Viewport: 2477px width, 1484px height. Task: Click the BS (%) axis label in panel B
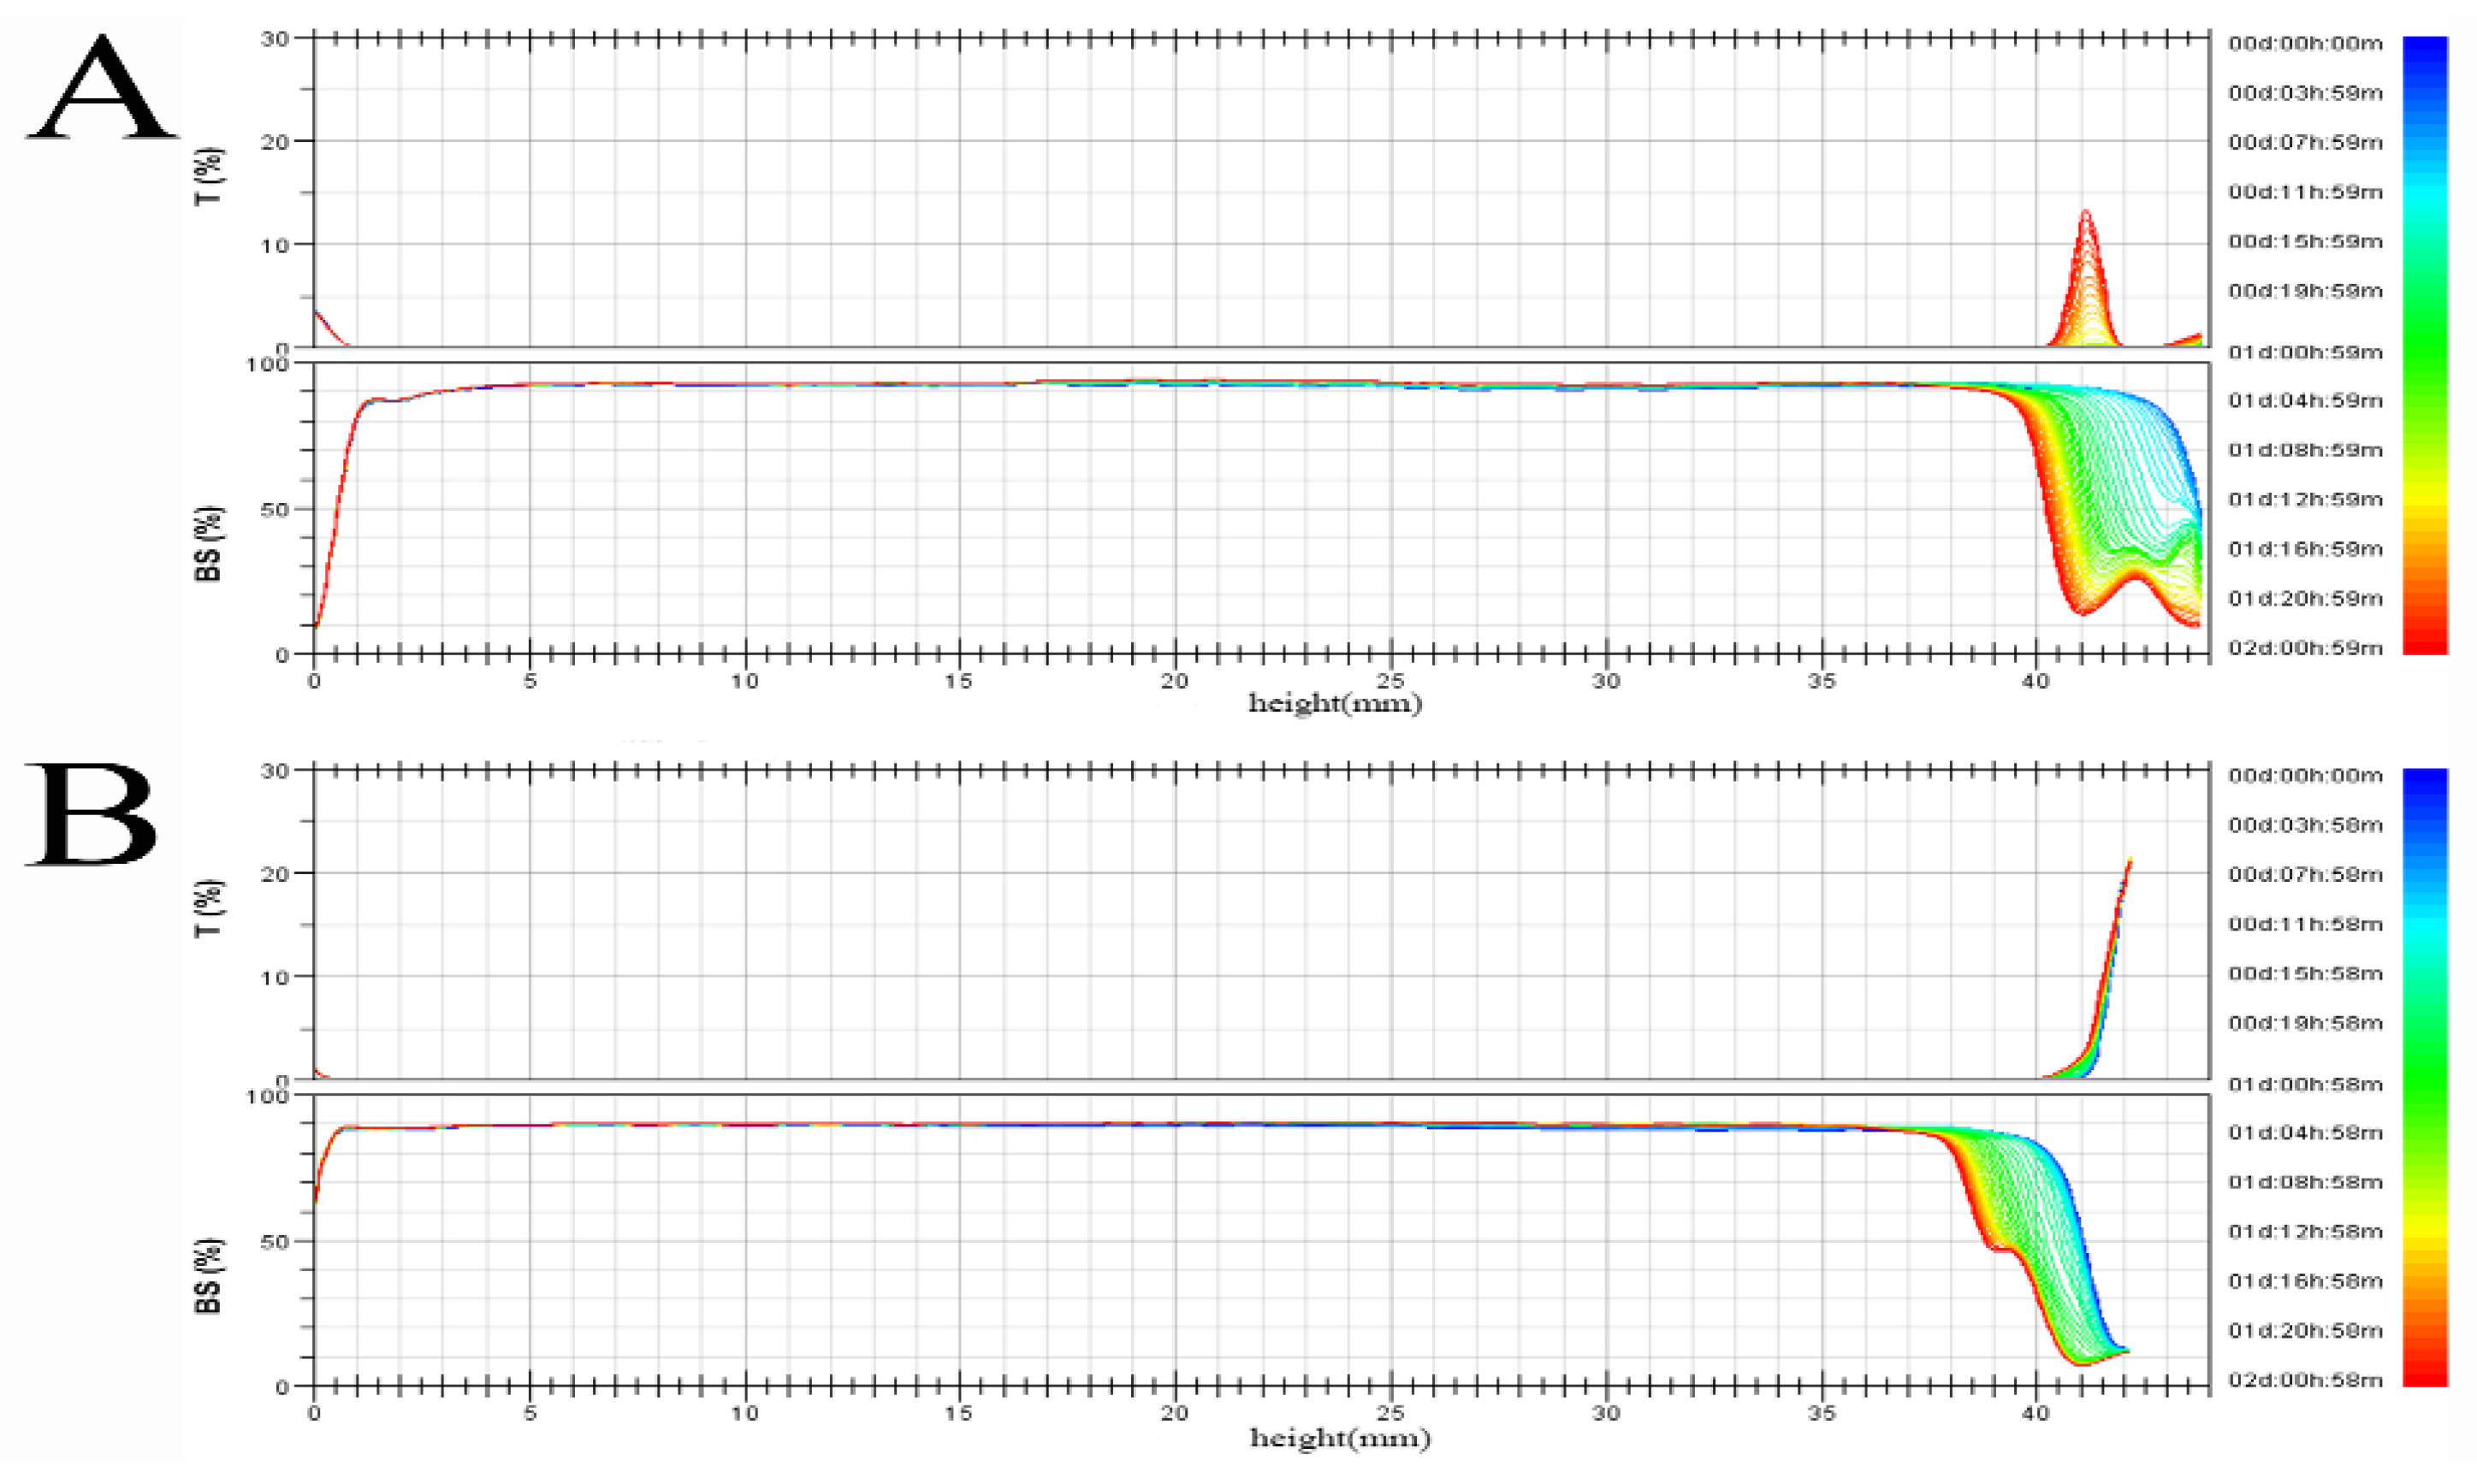[210, 1275]
